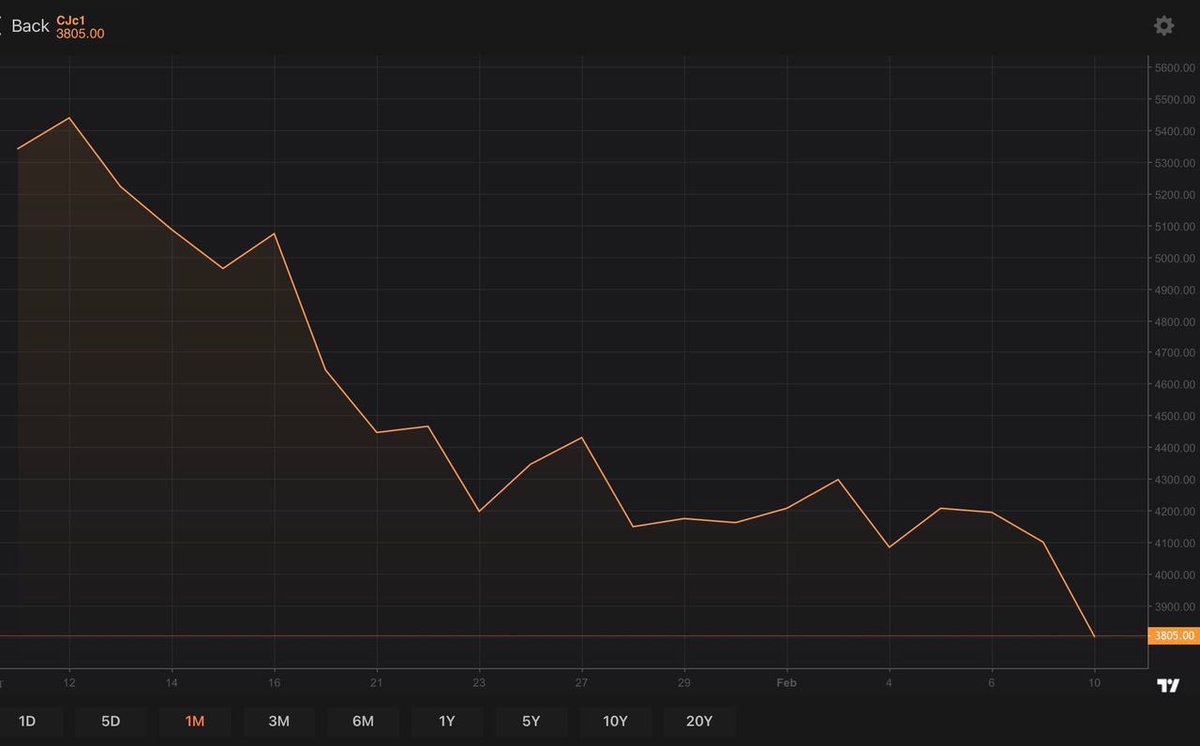Click the 4000.00 price axis label
Screen dimensions: 1200x746
click(1174, 575)
